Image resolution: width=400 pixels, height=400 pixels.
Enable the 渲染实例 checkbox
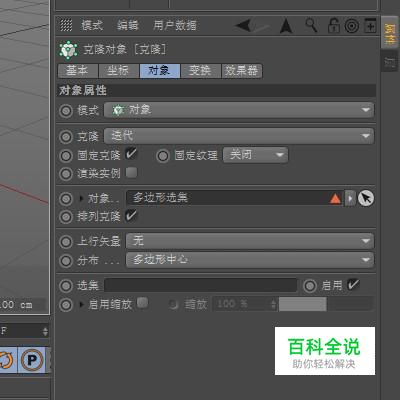click(x=131, y=173)
